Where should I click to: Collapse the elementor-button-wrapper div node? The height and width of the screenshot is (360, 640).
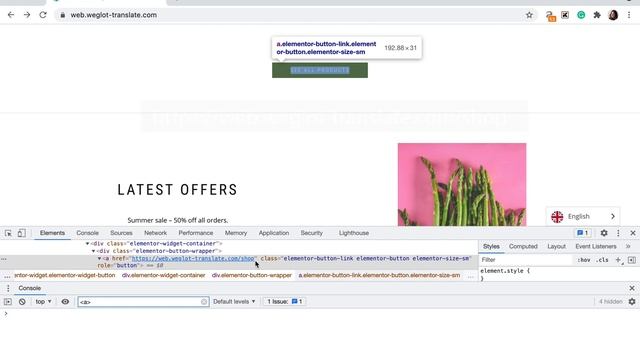click(x=93, y=251)
